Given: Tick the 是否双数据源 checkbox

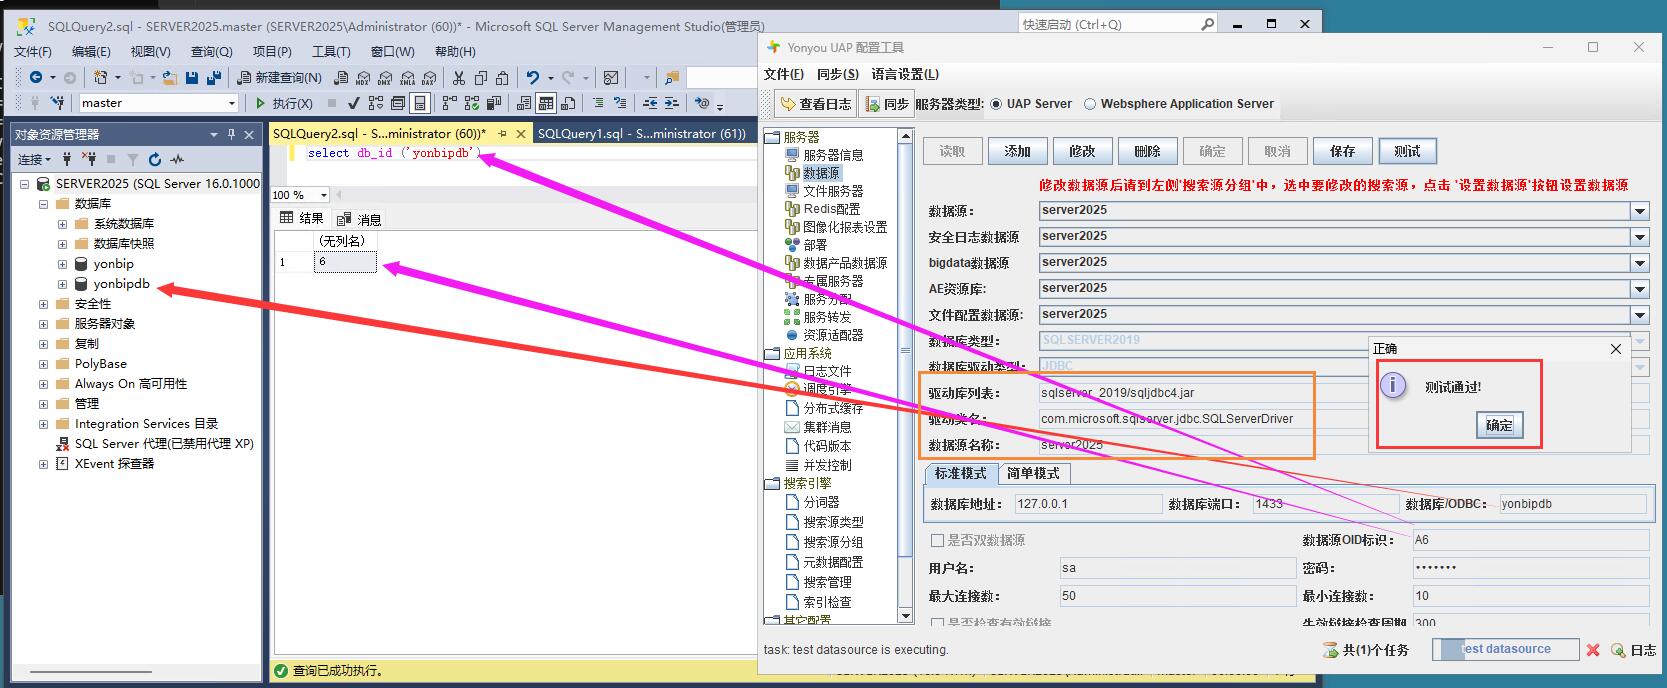Looking at the screenshot, I should pyautogui.click(x=937, y=540).
